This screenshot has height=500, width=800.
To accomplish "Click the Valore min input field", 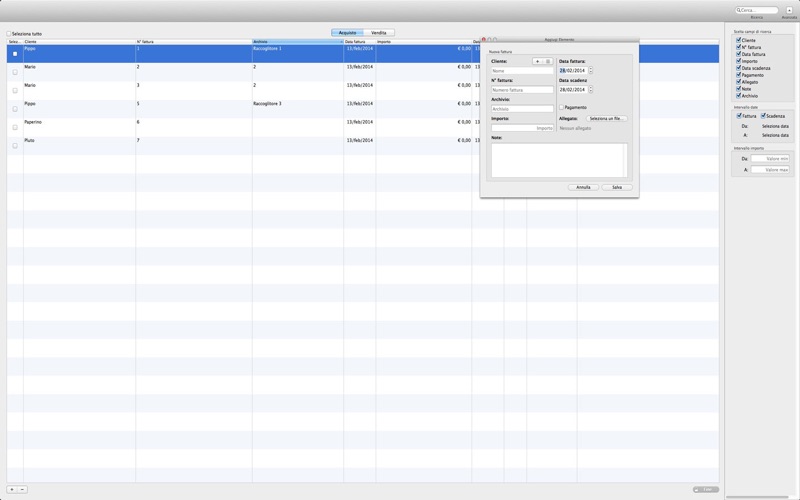I will pos(770,159).
